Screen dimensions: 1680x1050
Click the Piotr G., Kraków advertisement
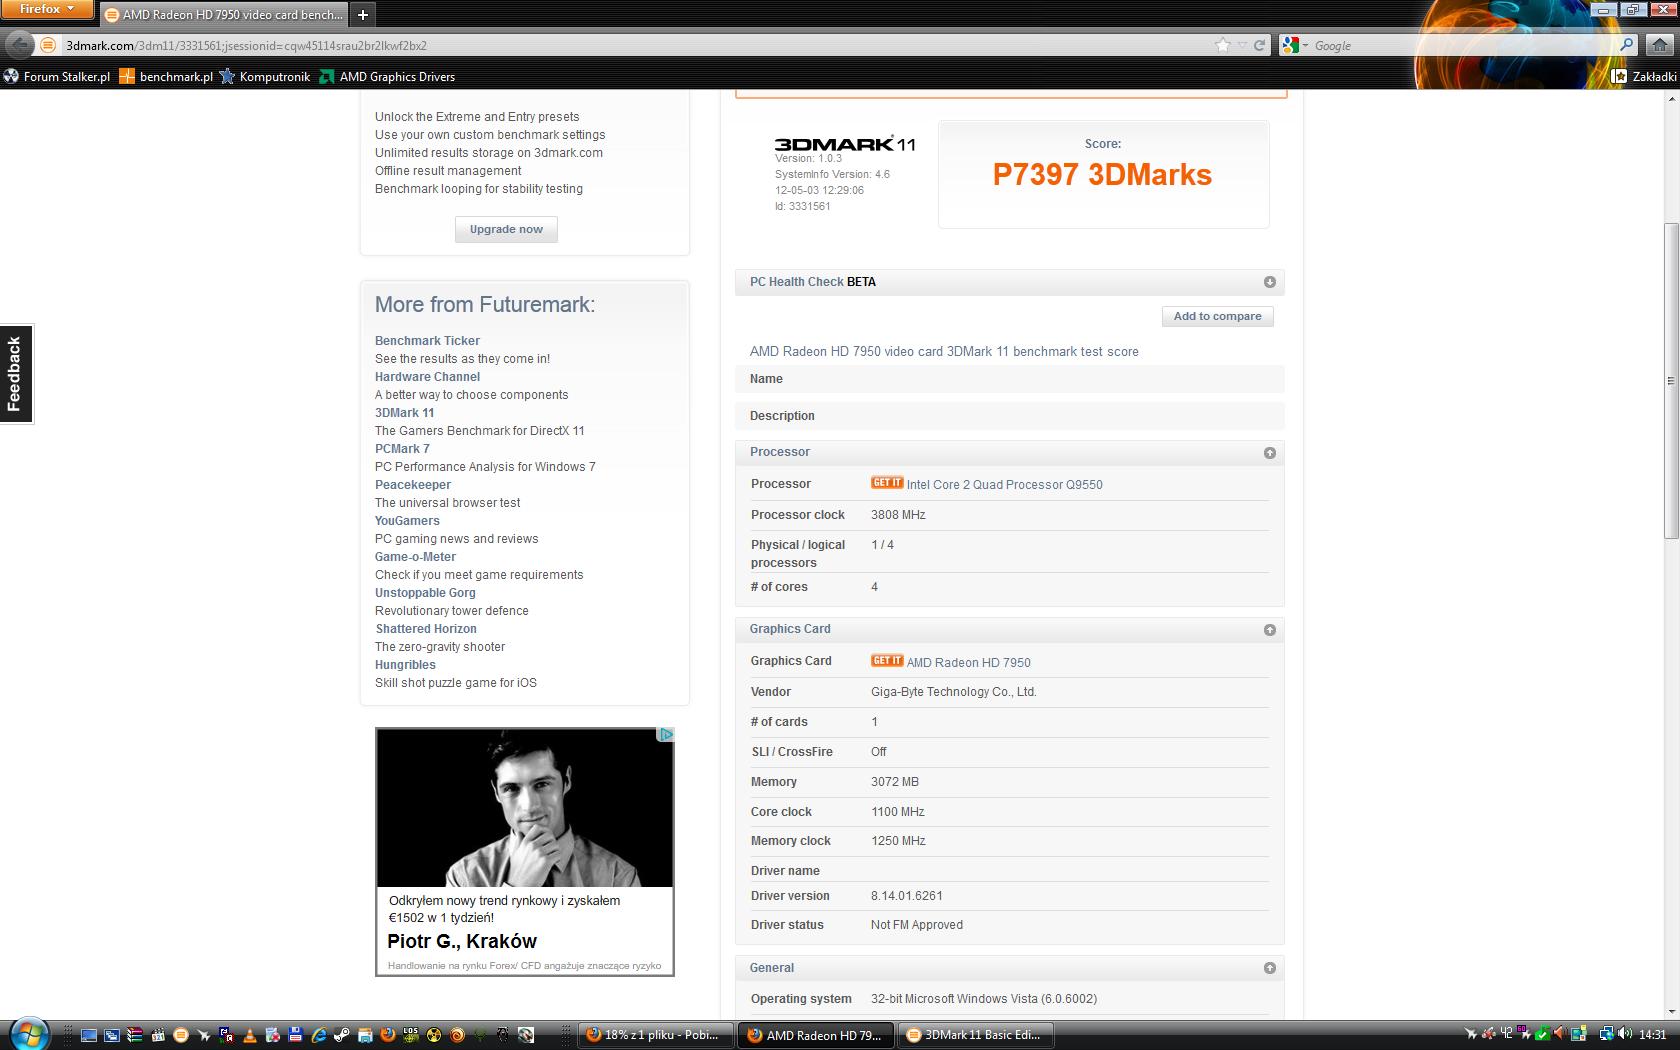[x=524, y=851]
